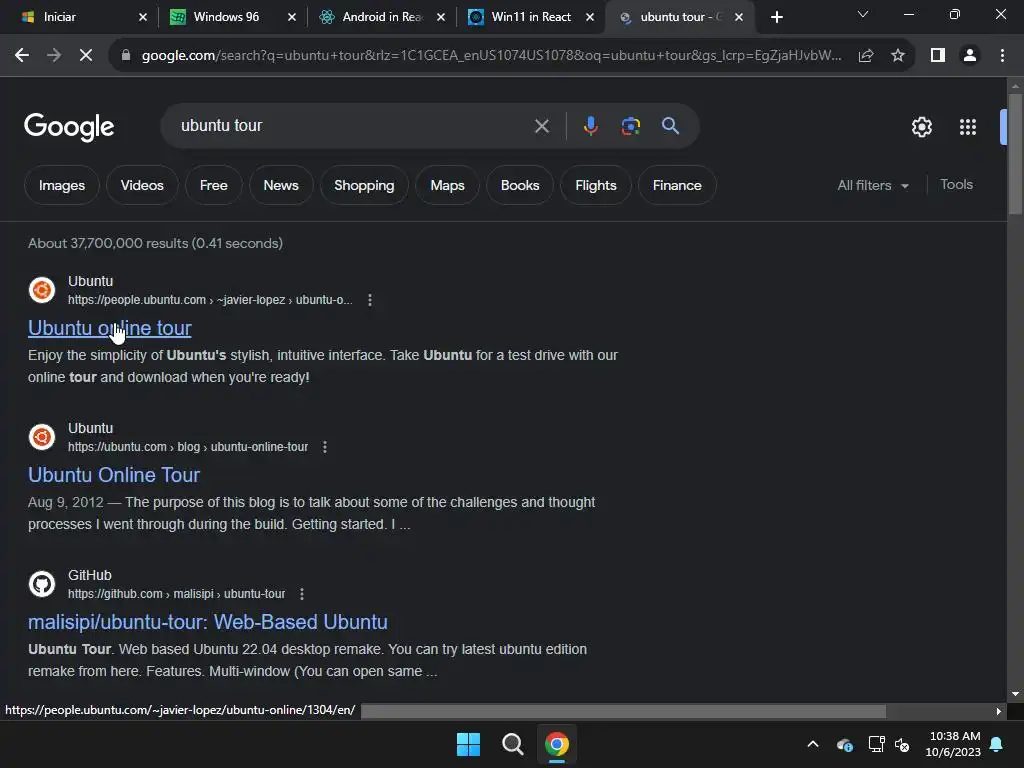Show hidden system tray icons
The image size is (1024, 768).
point(813,744)
